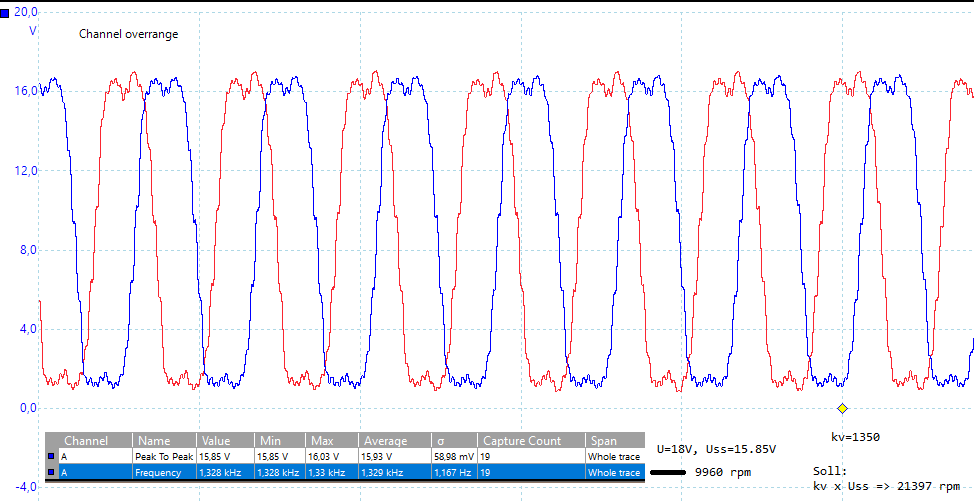
Task: Click the Channel overrange warning text
Action: tap(129, 34)
